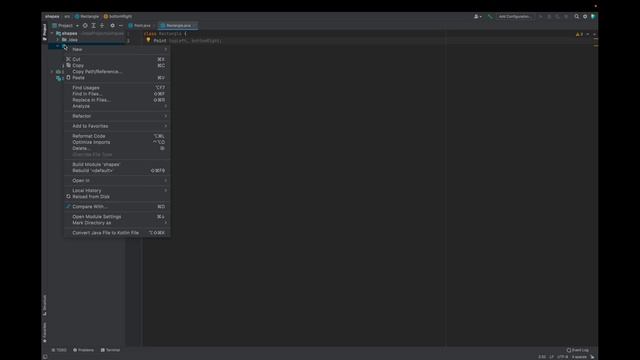Click the warnings indicator in editor corner

click(x=579, y=34)
